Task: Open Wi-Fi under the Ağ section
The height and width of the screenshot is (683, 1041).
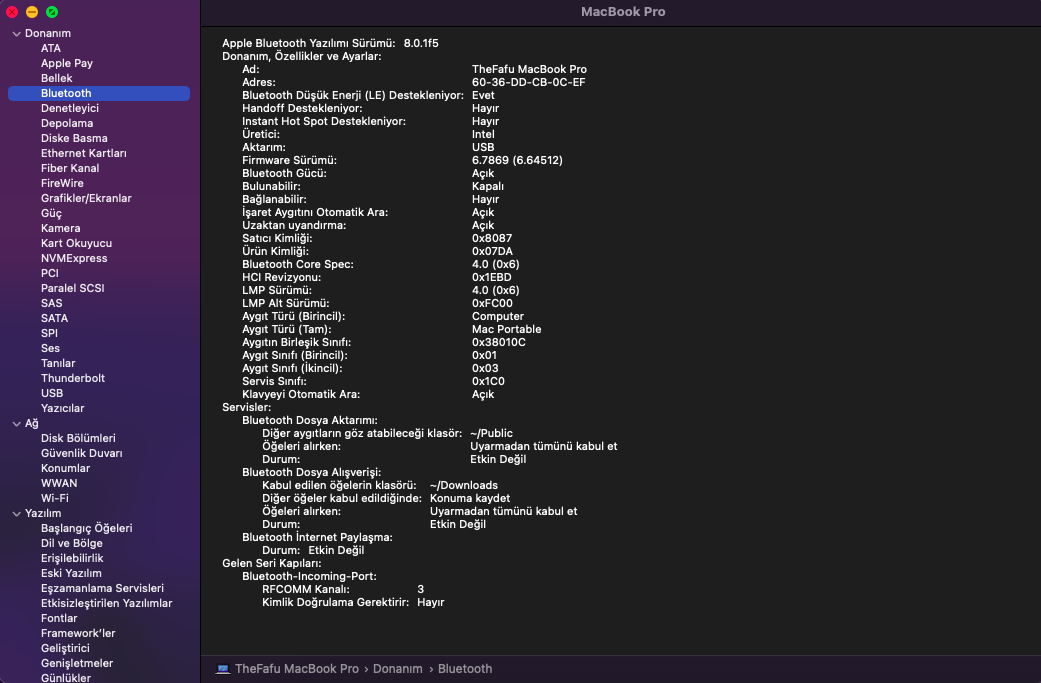Action: point(54,498)
